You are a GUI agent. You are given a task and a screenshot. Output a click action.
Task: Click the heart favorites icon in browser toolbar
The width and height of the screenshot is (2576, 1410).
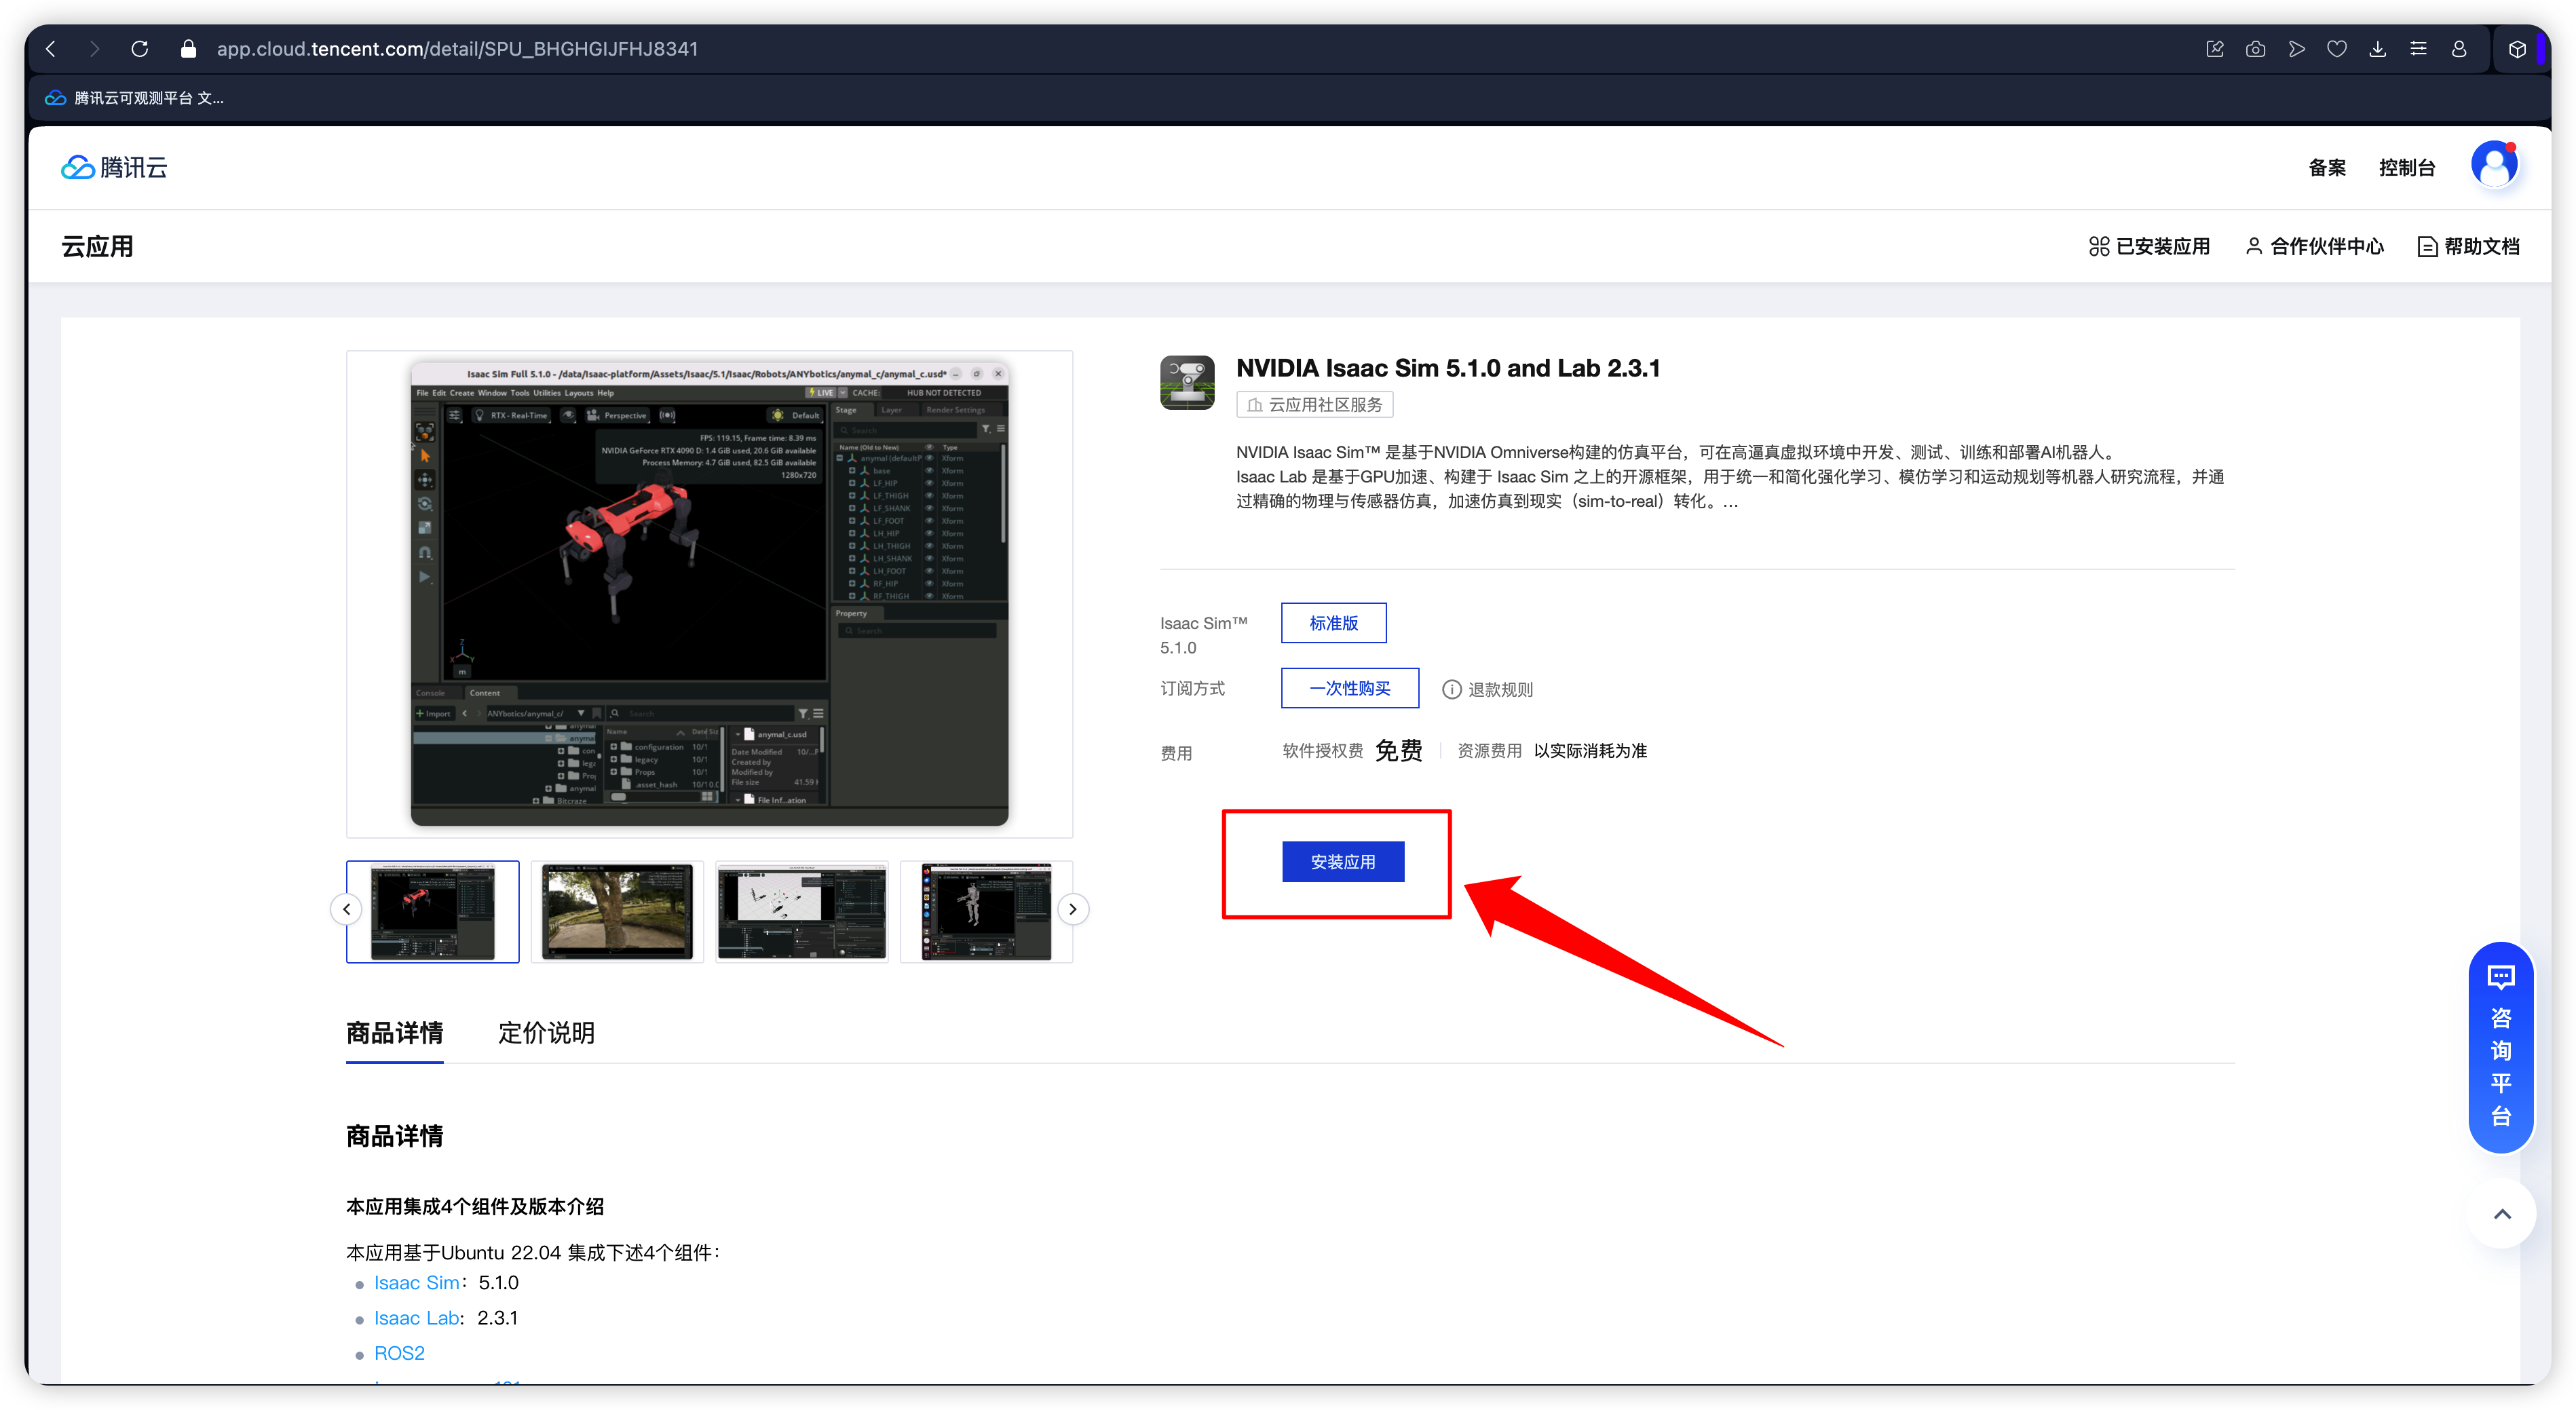(x=2337, y=49)
